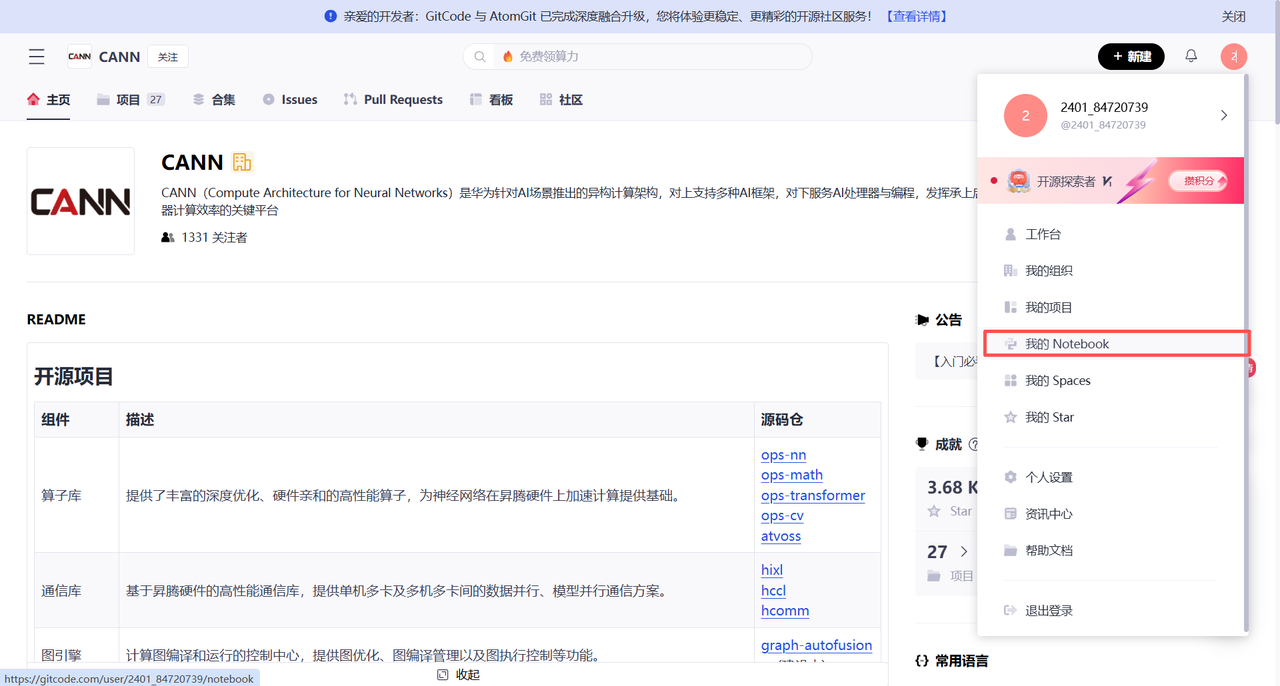This screenshot has height=686, width=1280.
Task: Switch to 合集 tab
Action: (213, 100)
